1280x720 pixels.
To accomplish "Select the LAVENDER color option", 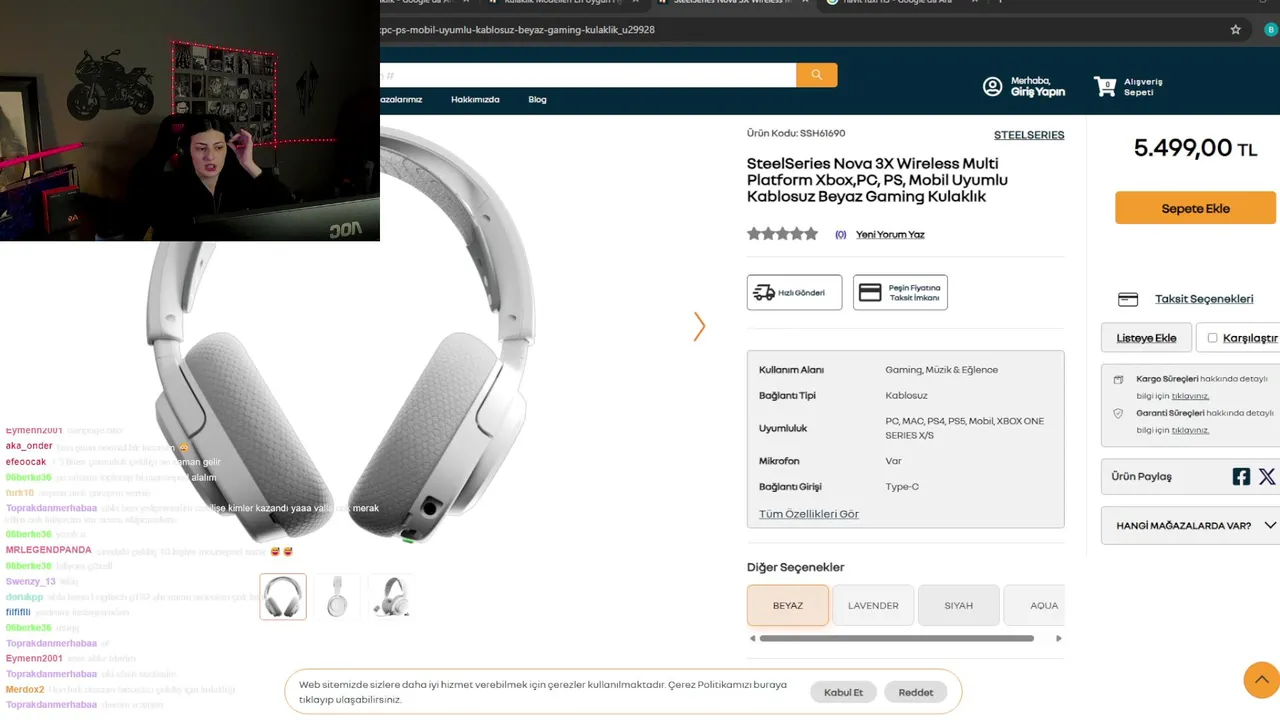I will pos(873,605).
